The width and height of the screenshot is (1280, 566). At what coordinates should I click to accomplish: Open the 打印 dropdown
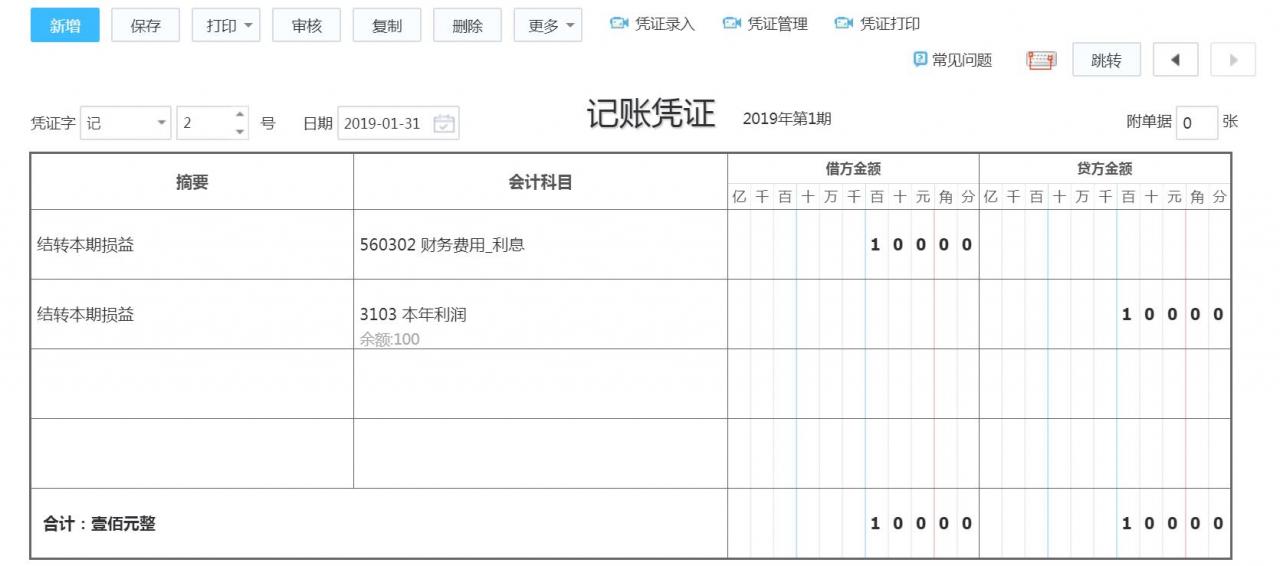[226, 26]
